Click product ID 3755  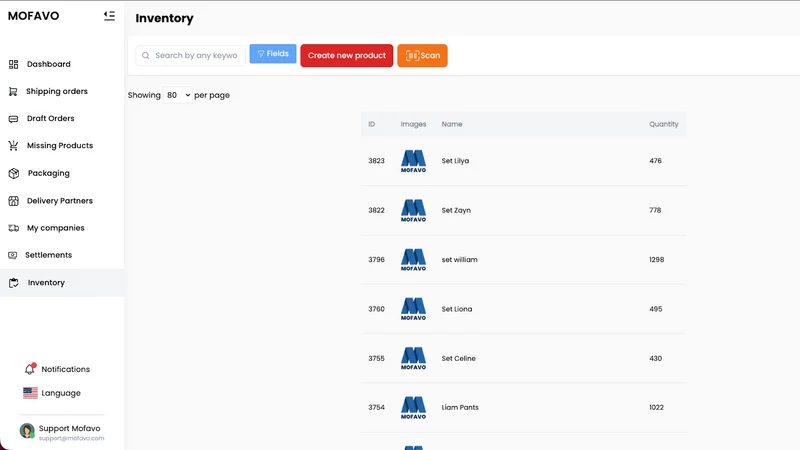377,359
